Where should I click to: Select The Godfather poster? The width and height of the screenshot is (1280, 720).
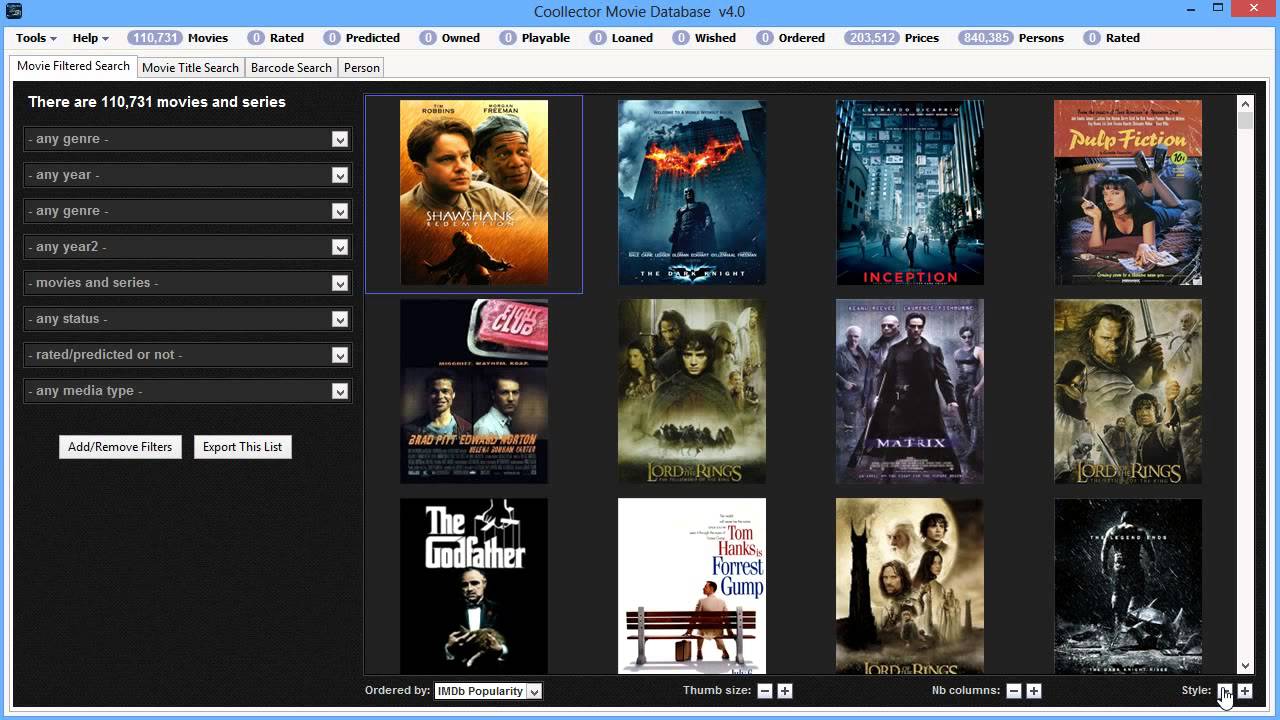[474, 586]
